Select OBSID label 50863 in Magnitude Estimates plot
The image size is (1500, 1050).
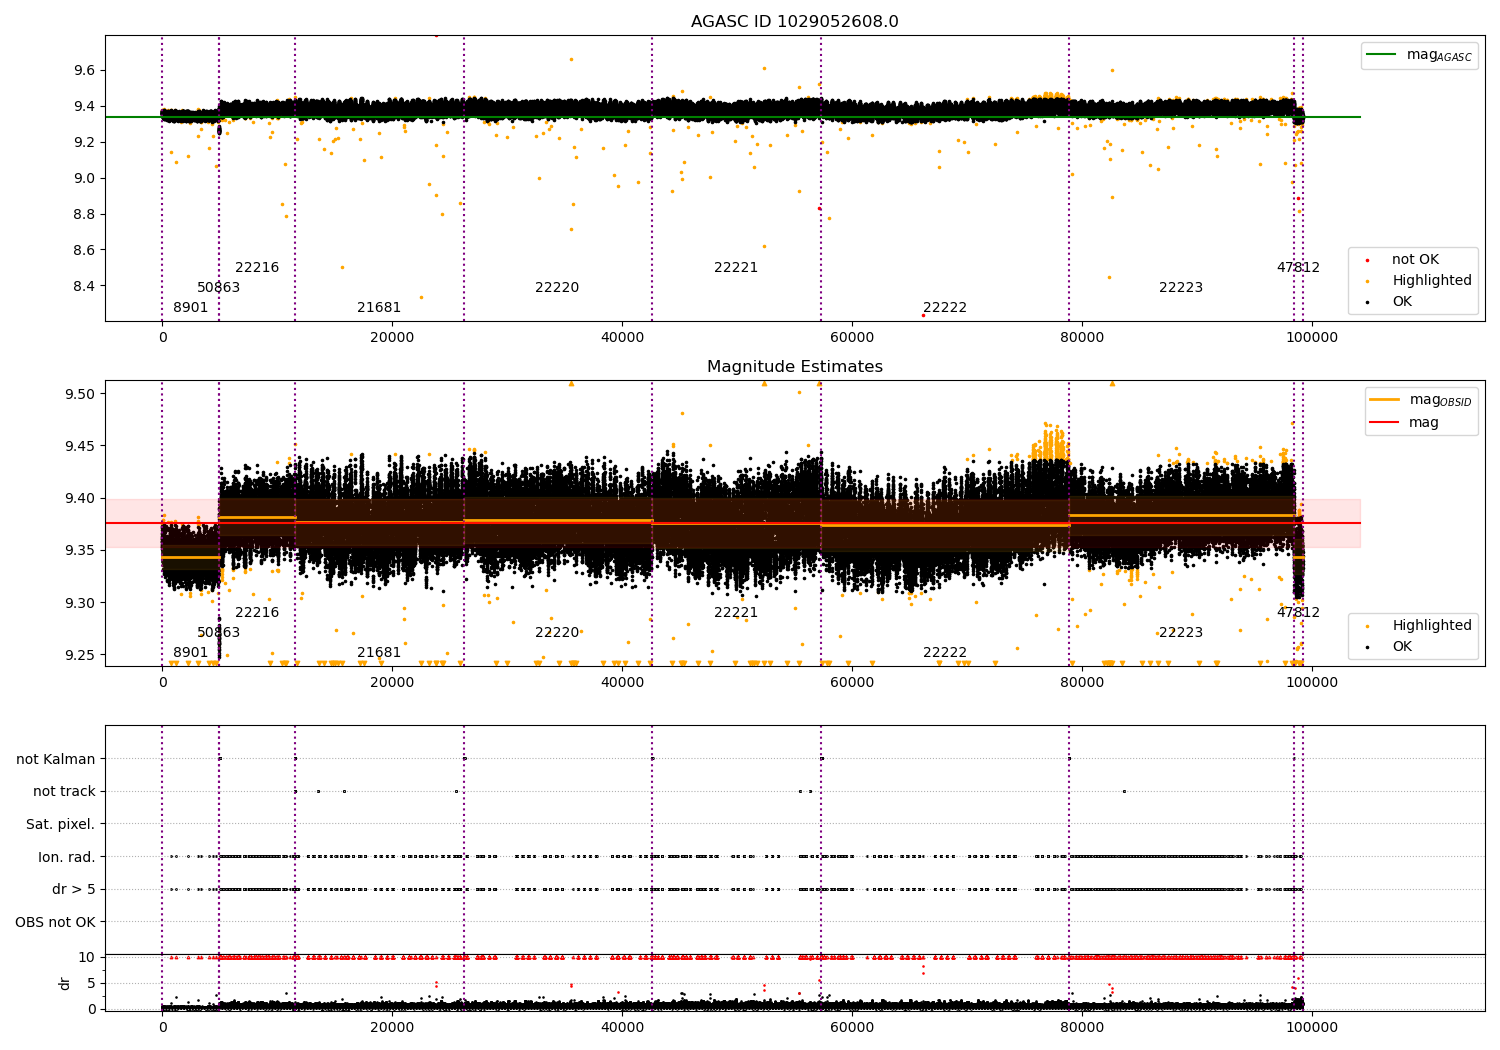pyautogui.click(x=218, y=633)
